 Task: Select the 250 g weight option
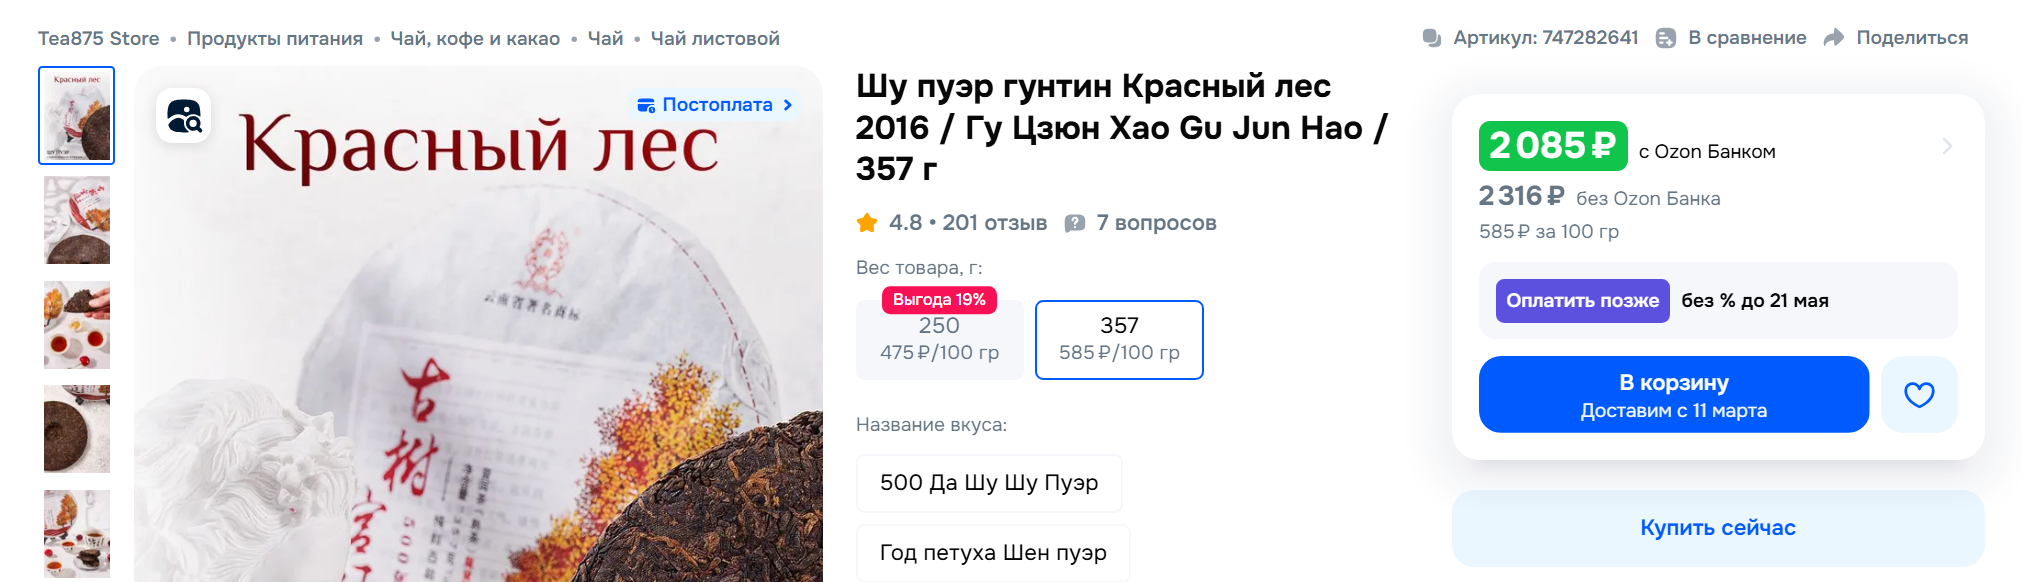(x=939, y=340)
